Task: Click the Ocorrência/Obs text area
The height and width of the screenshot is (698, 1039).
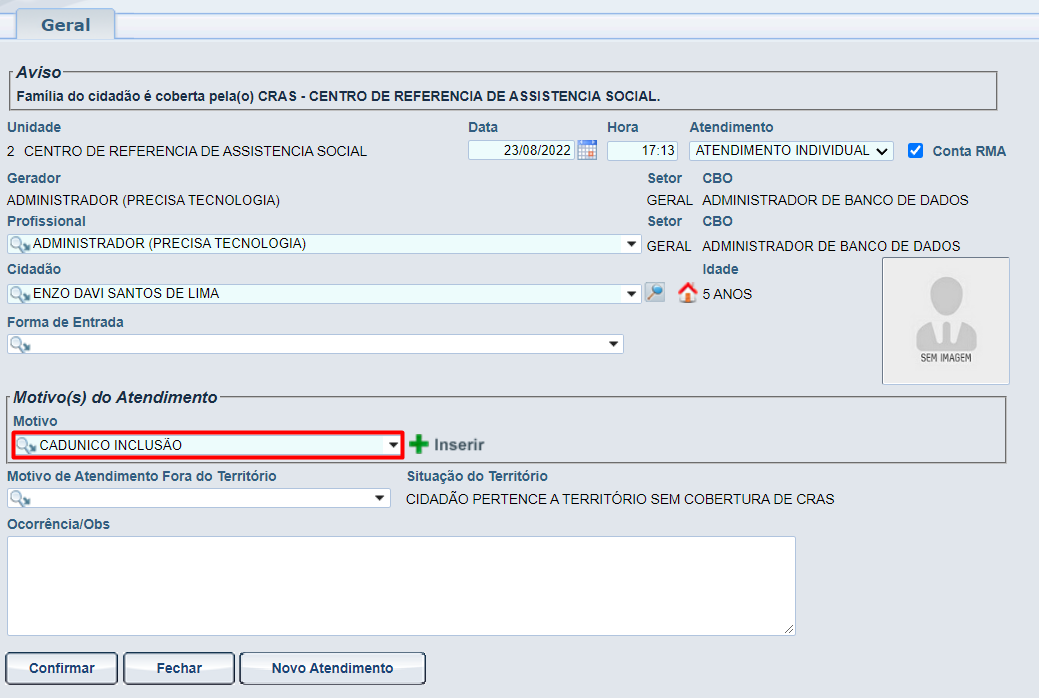Action: (x=400, y=585)
